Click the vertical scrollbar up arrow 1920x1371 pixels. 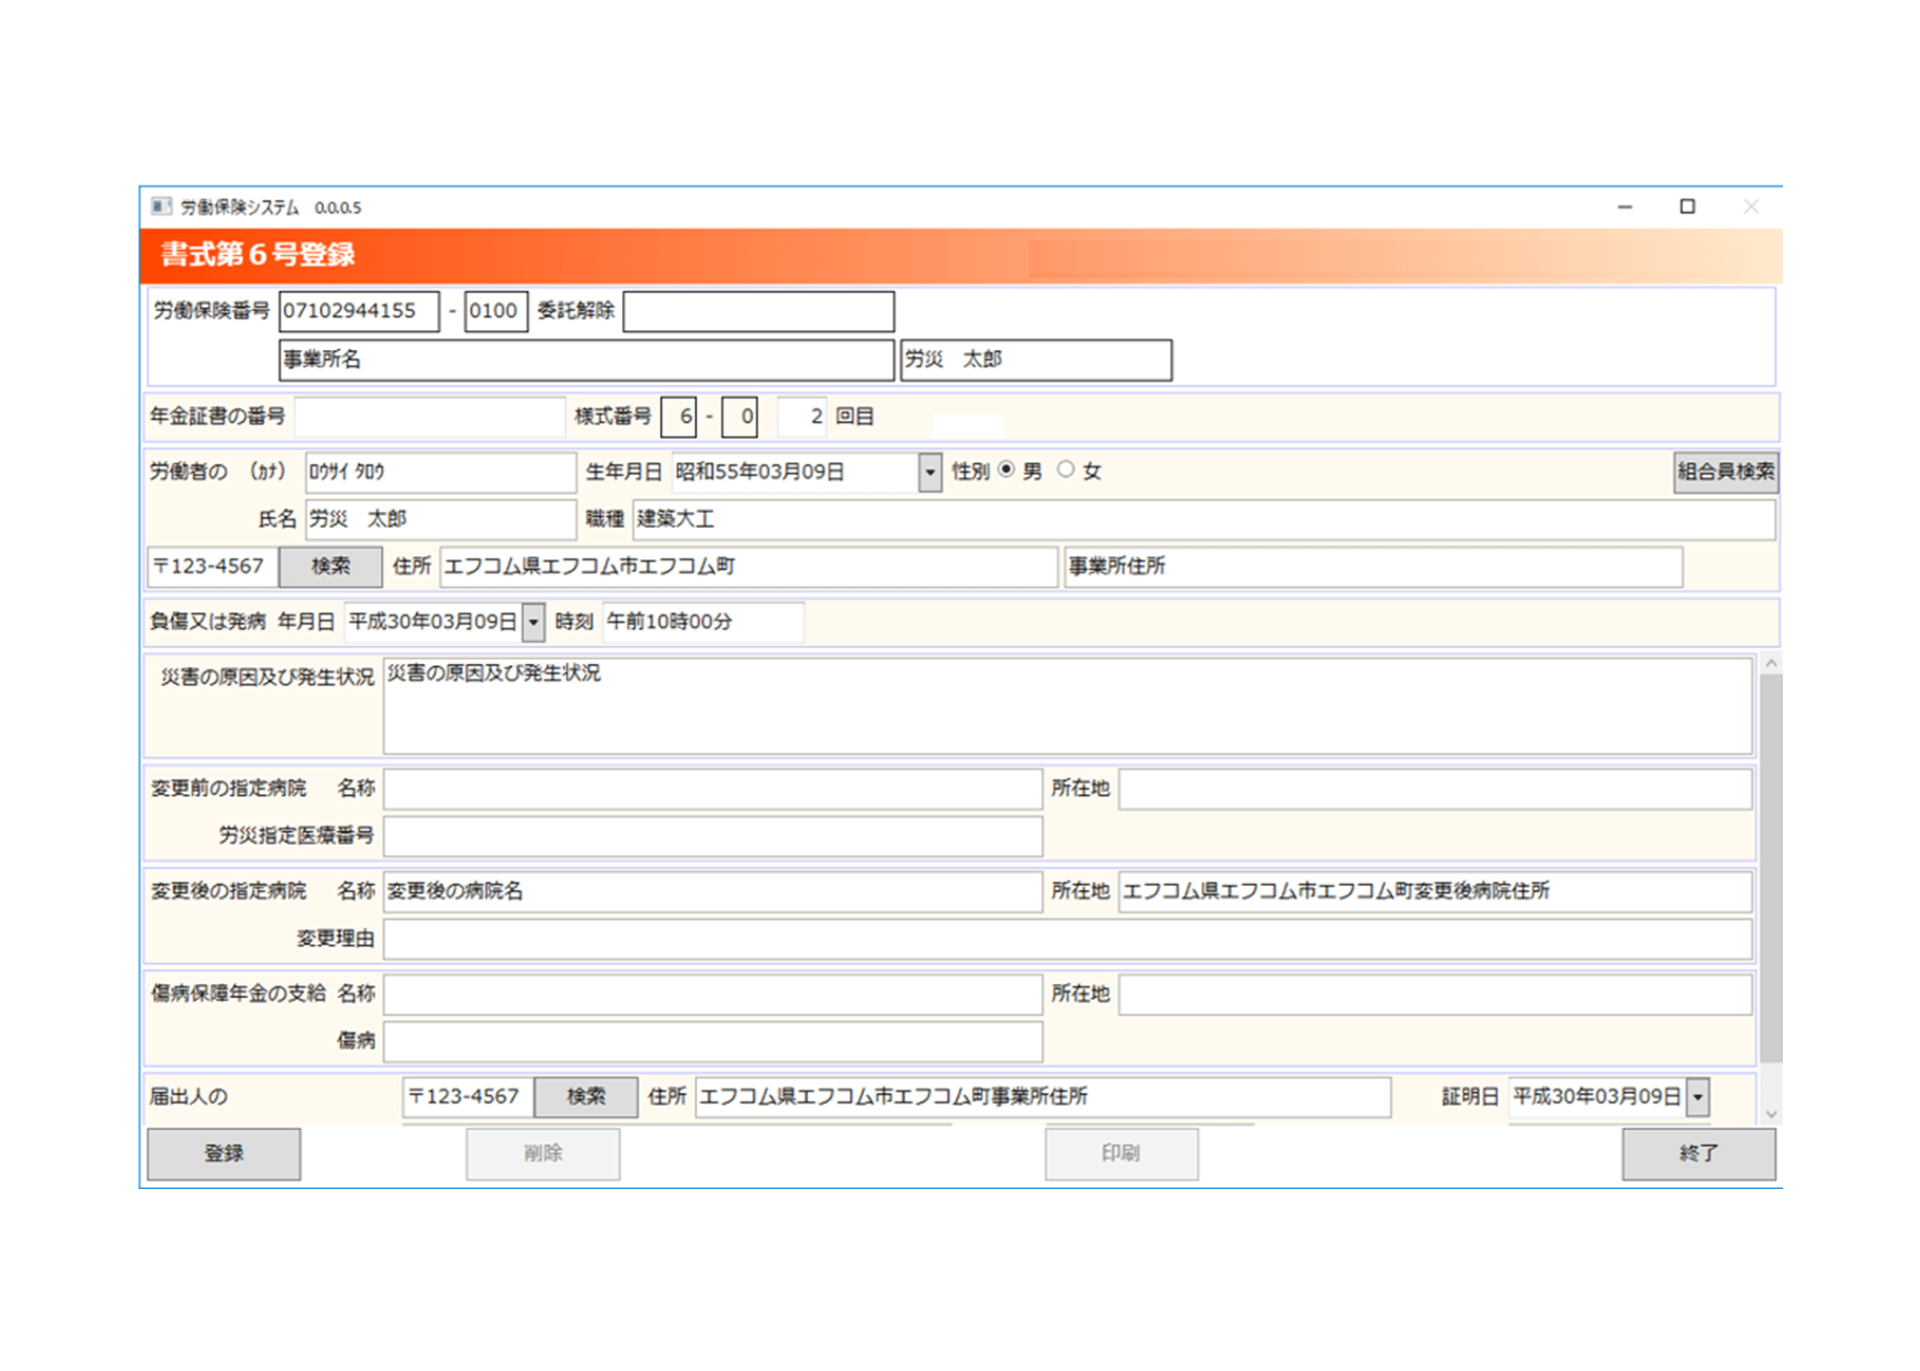(x=1771, y=663)
